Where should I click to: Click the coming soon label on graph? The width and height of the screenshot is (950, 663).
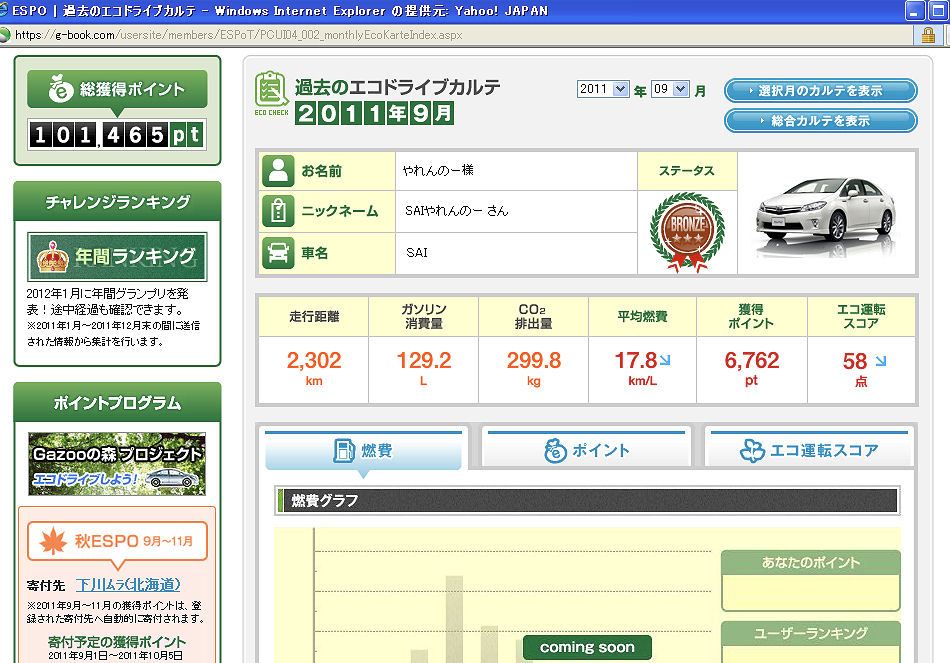[x=587, y=647]
